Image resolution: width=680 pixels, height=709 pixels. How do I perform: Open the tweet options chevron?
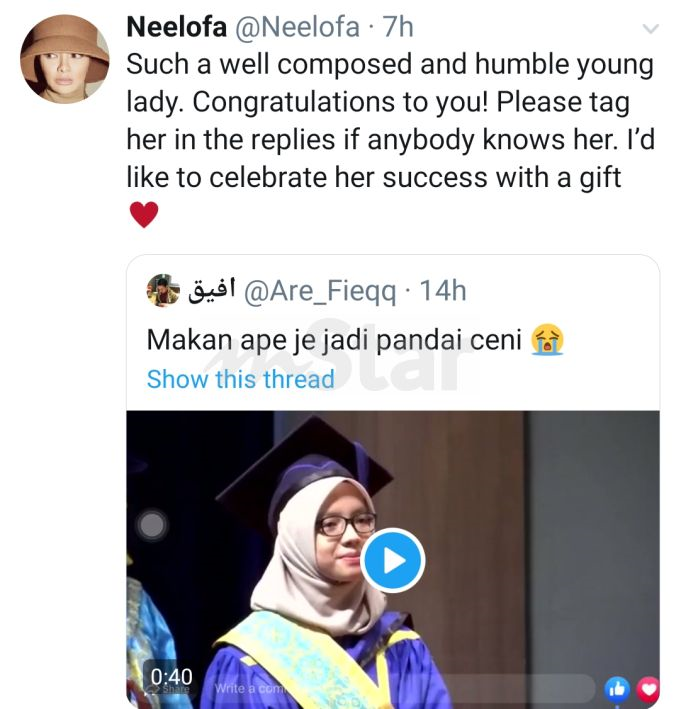pyautogui.click(x=651, y=29)
